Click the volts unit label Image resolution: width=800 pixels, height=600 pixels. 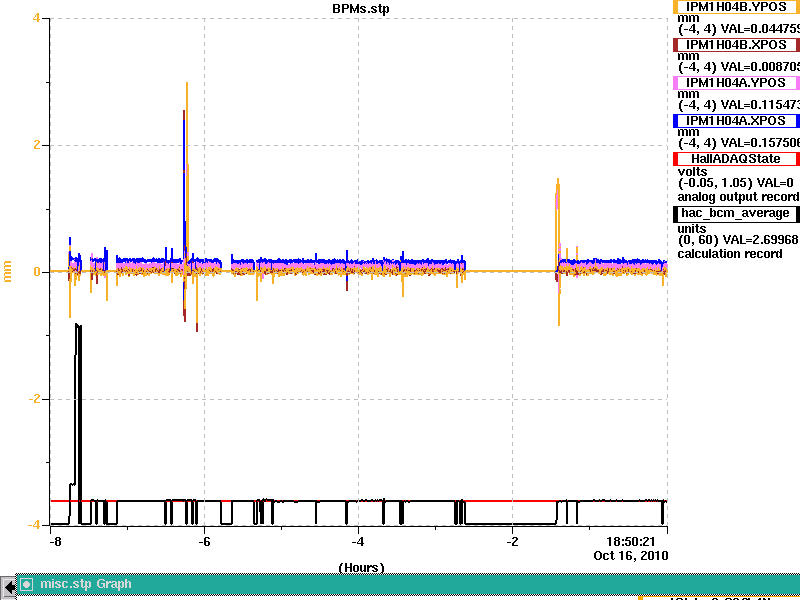[x=692, y=171]
